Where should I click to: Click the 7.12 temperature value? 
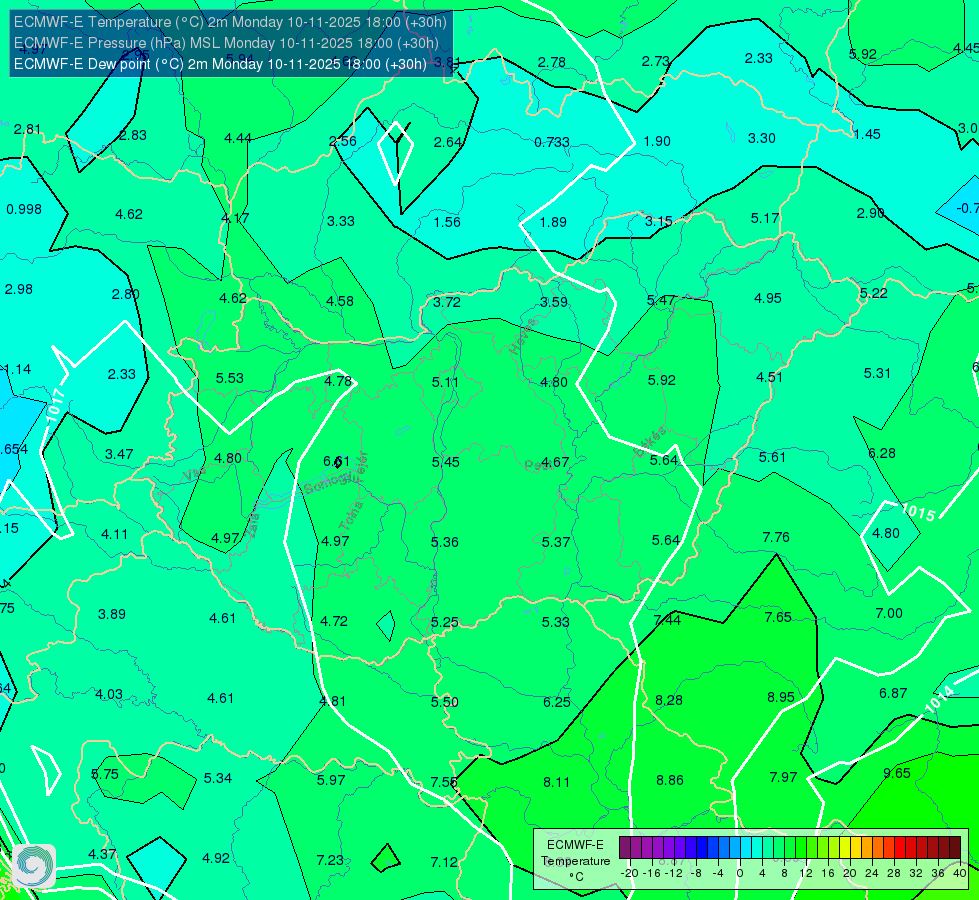(x=445, y=863)
